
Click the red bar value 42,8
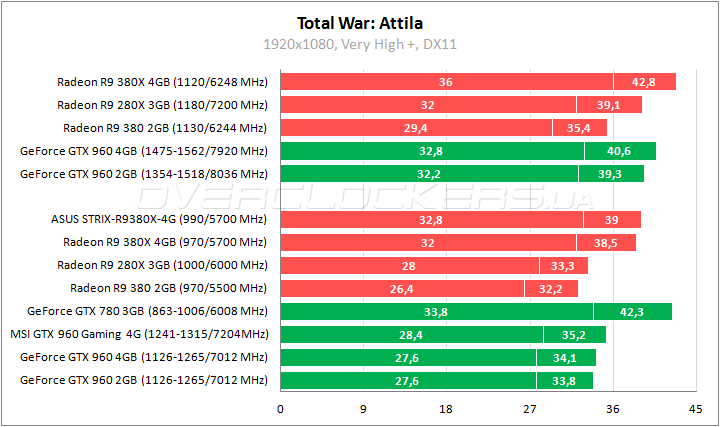(643, 82)
